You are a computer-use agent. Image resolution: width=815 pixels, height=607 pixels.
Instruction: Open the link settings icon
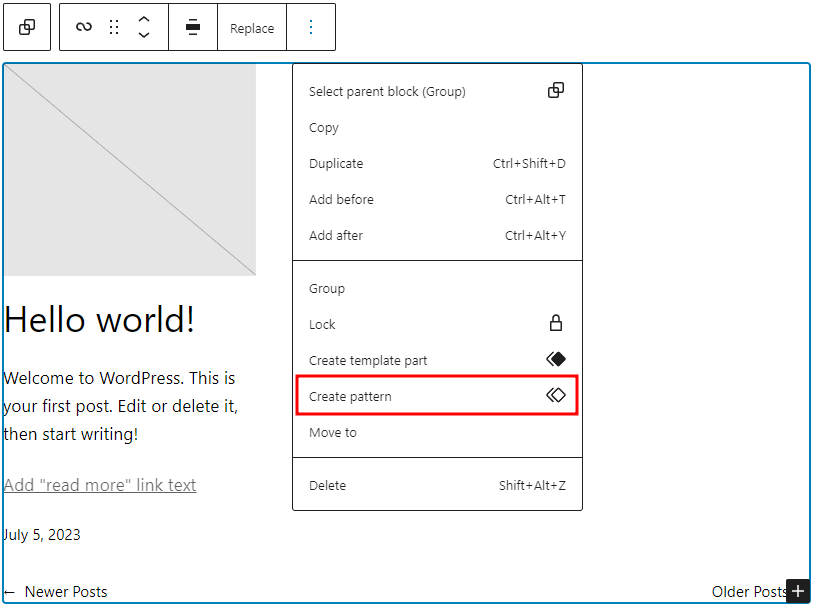point(82,27)
